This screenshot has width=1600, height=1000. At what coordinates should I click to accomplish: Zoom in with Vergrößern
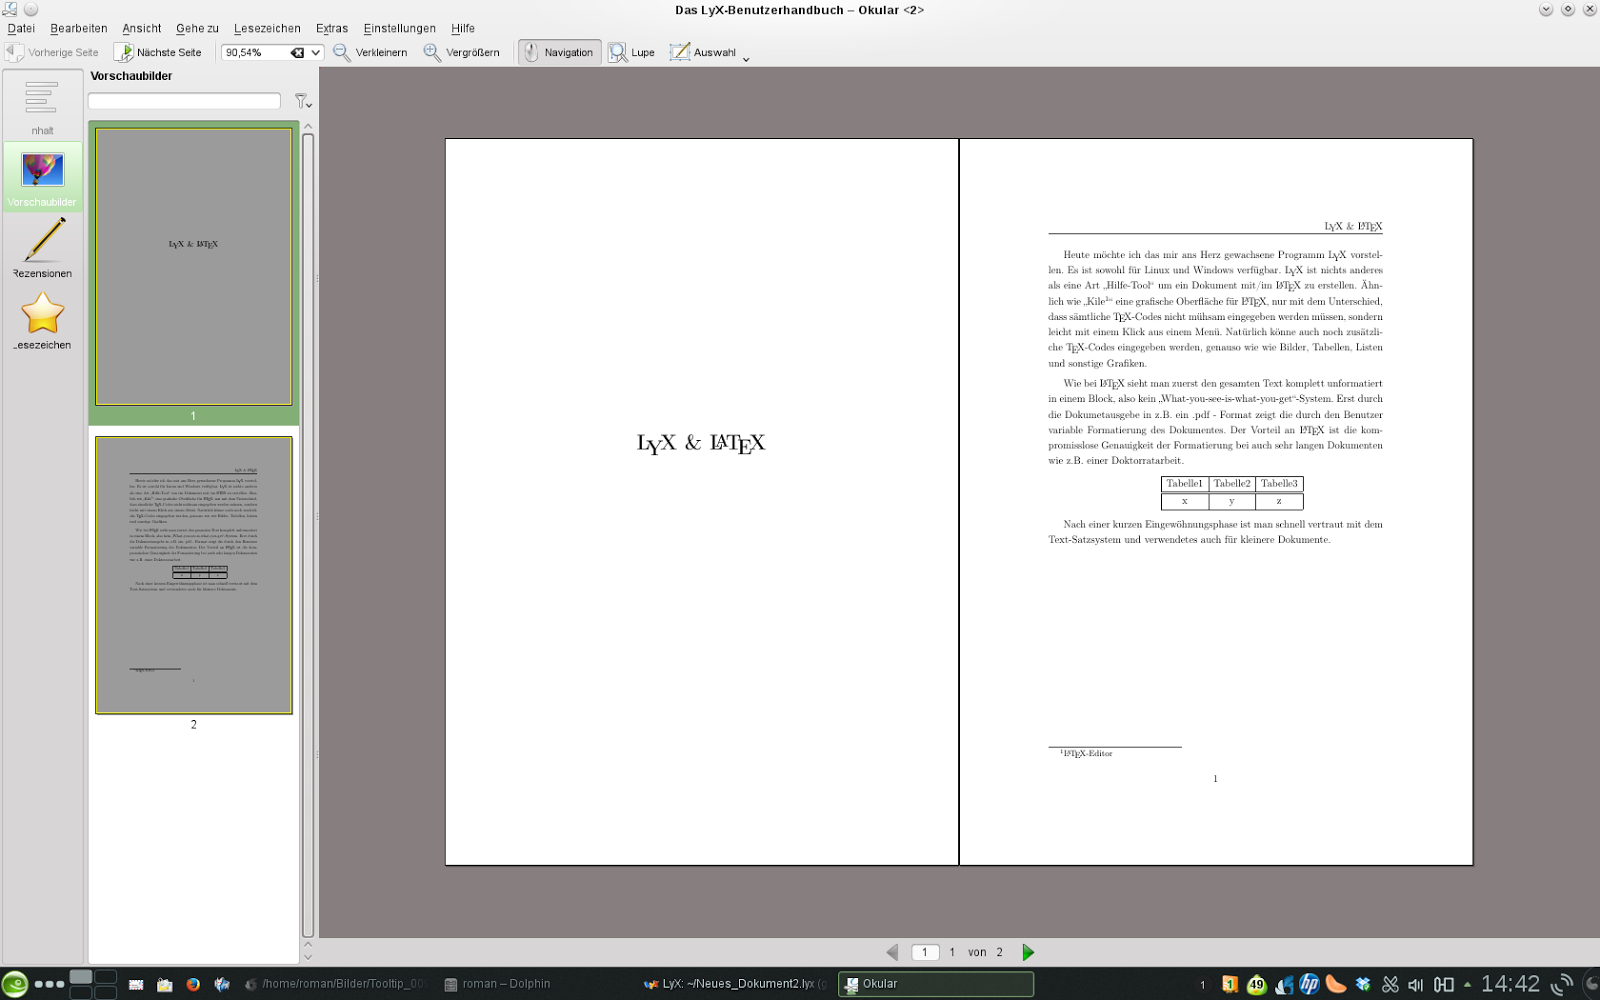462,52
